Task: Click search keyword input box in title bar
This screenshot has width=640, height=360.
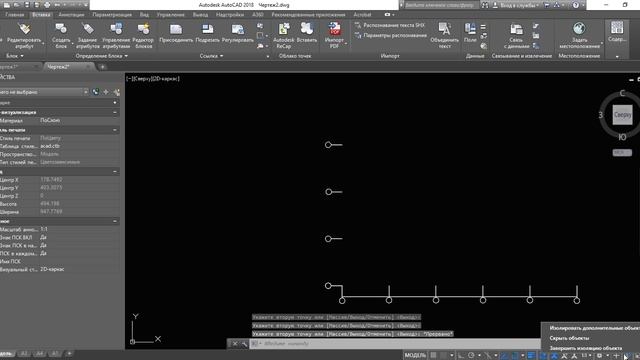Action: [440, 5]
